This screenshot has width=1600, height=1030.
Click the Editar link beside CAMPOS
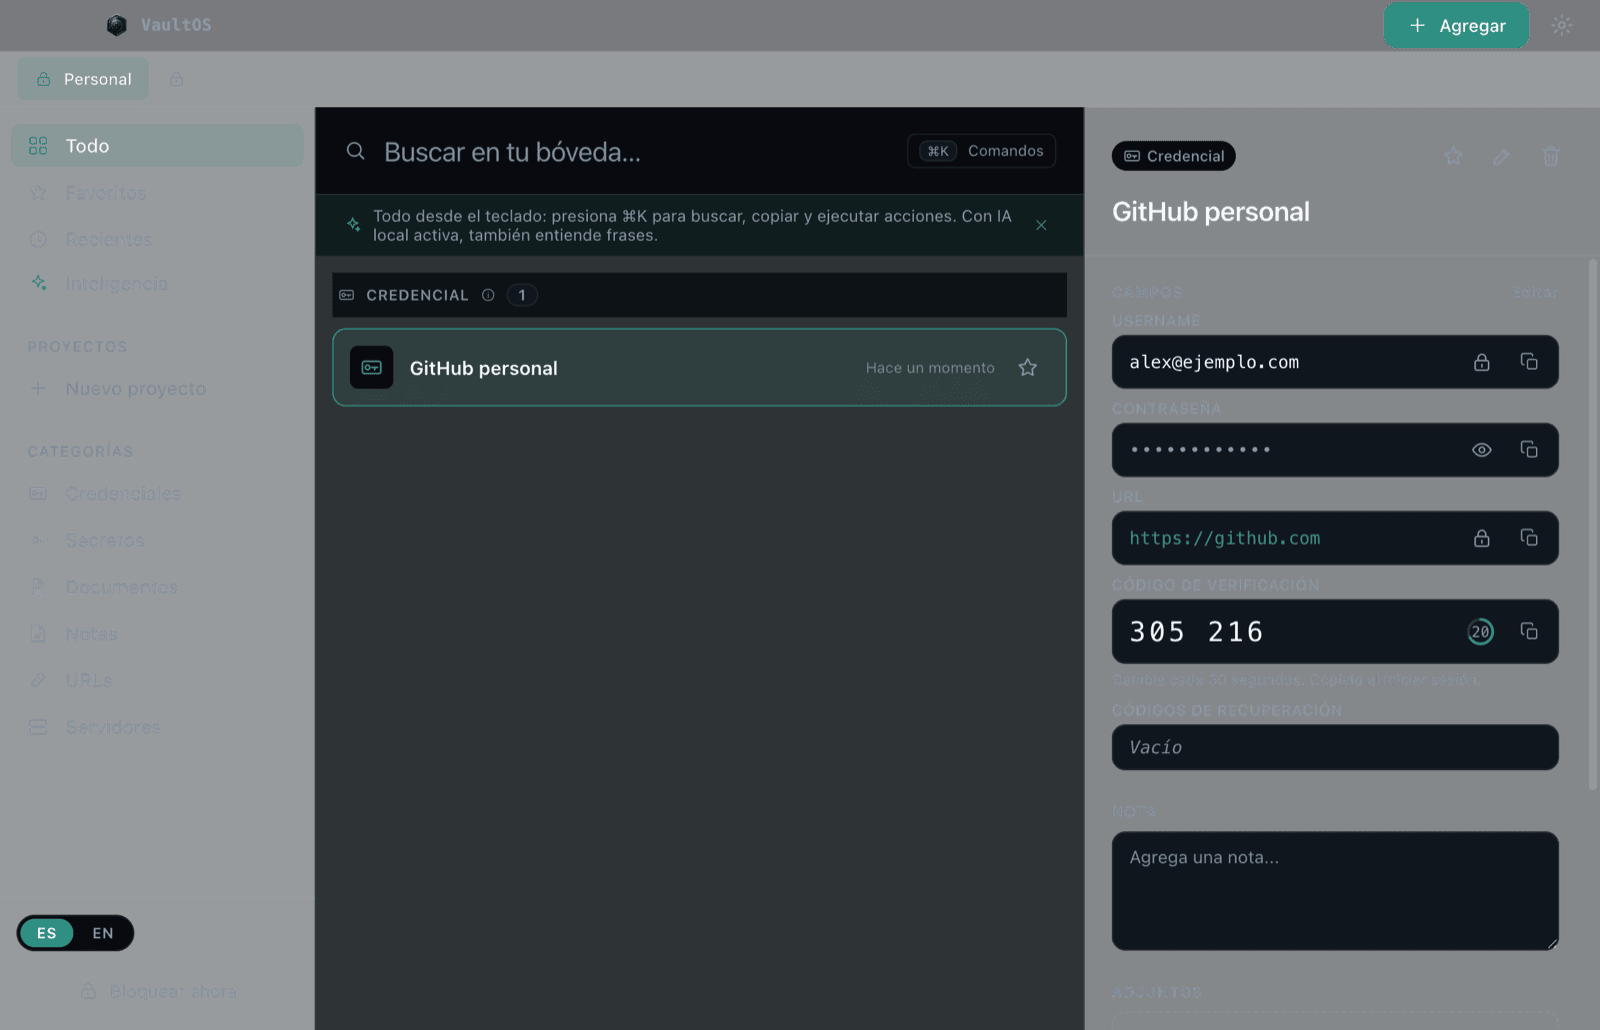[x=1535, y=293]
